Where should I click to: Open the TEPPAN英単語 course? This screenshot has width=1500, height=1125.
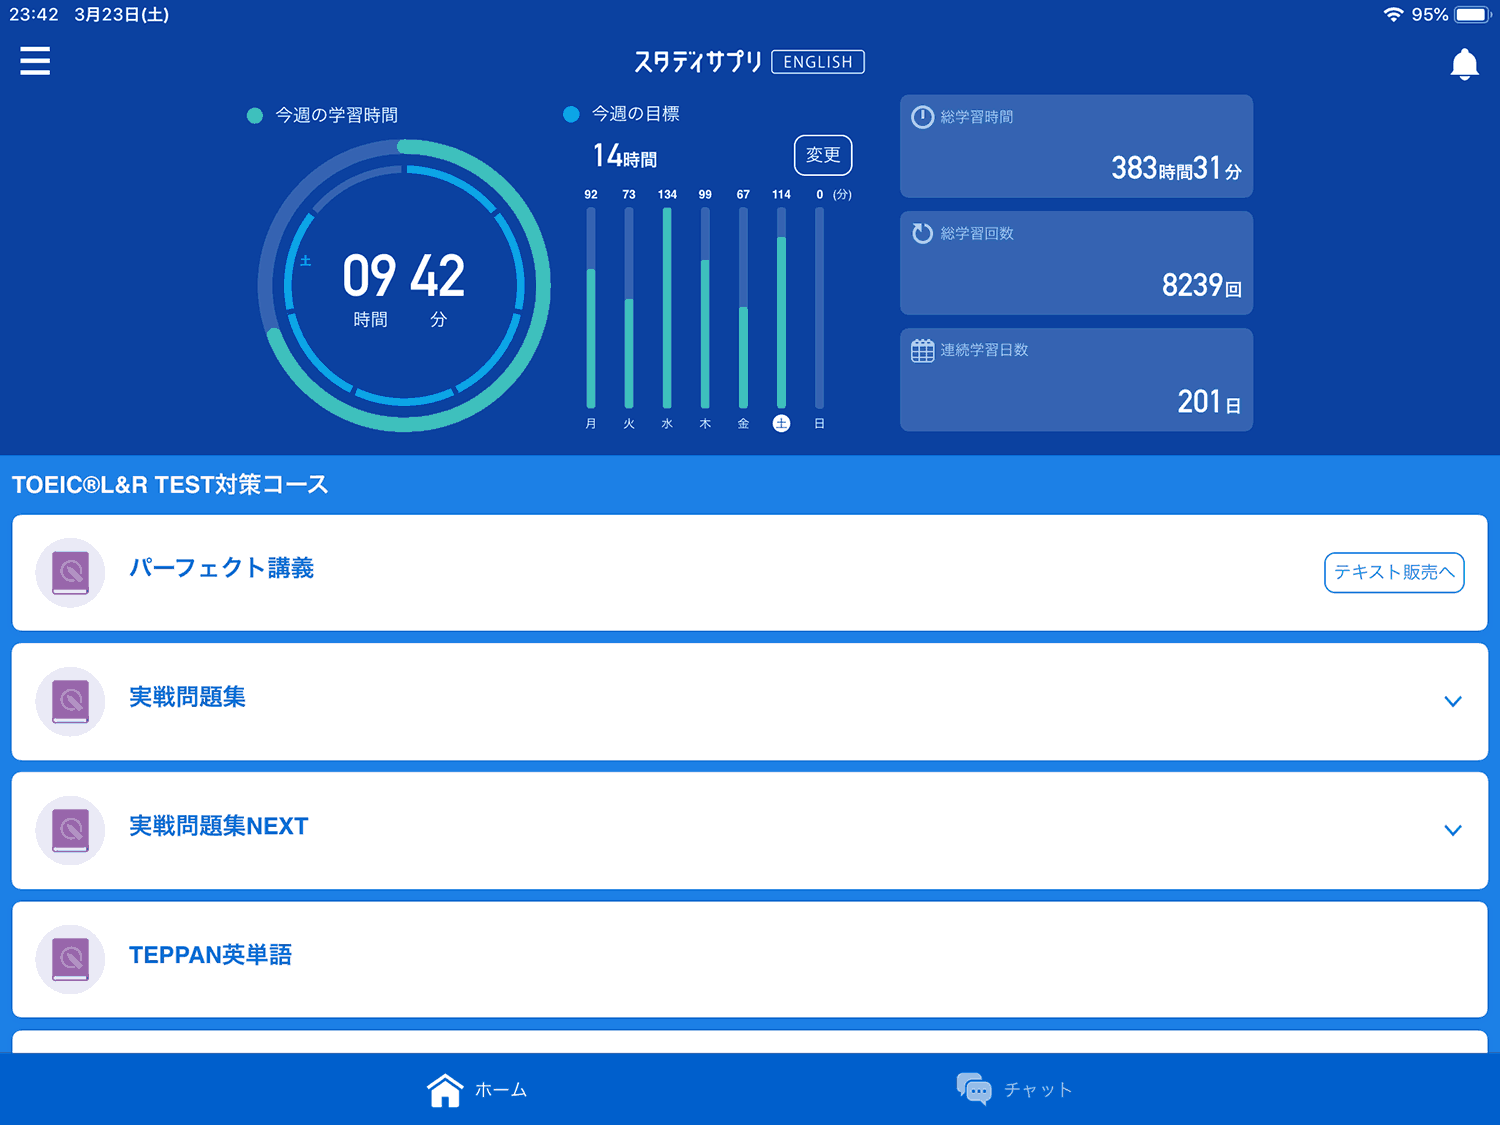pyautogui.click(x=210, y=955)
